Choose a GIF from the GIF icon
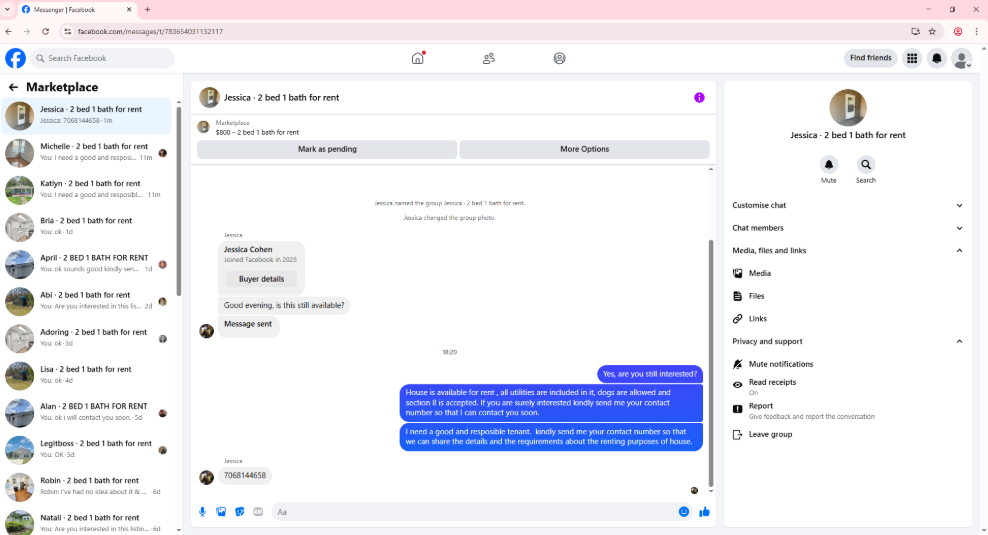Image resolution: width=988 pixels, height=535 pixels. [x=258, y=512]
